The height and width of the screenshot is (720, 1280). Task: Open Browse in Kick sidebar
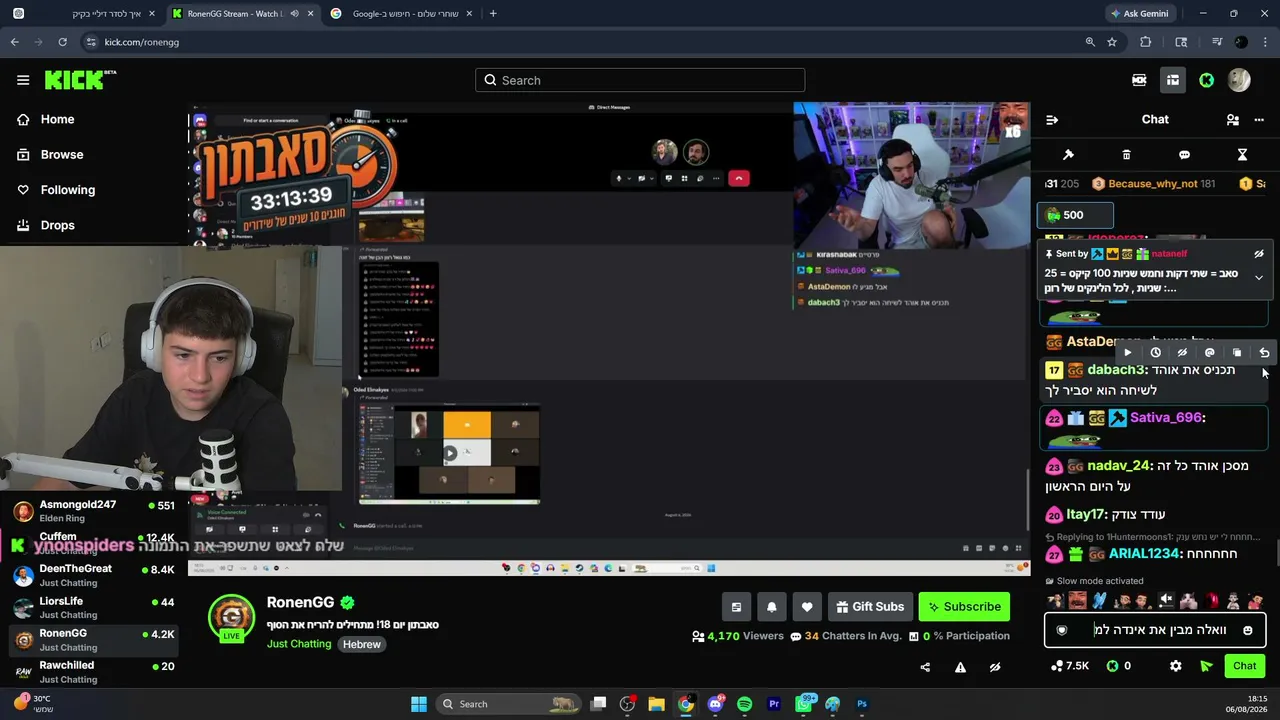[x=62, y=154]
